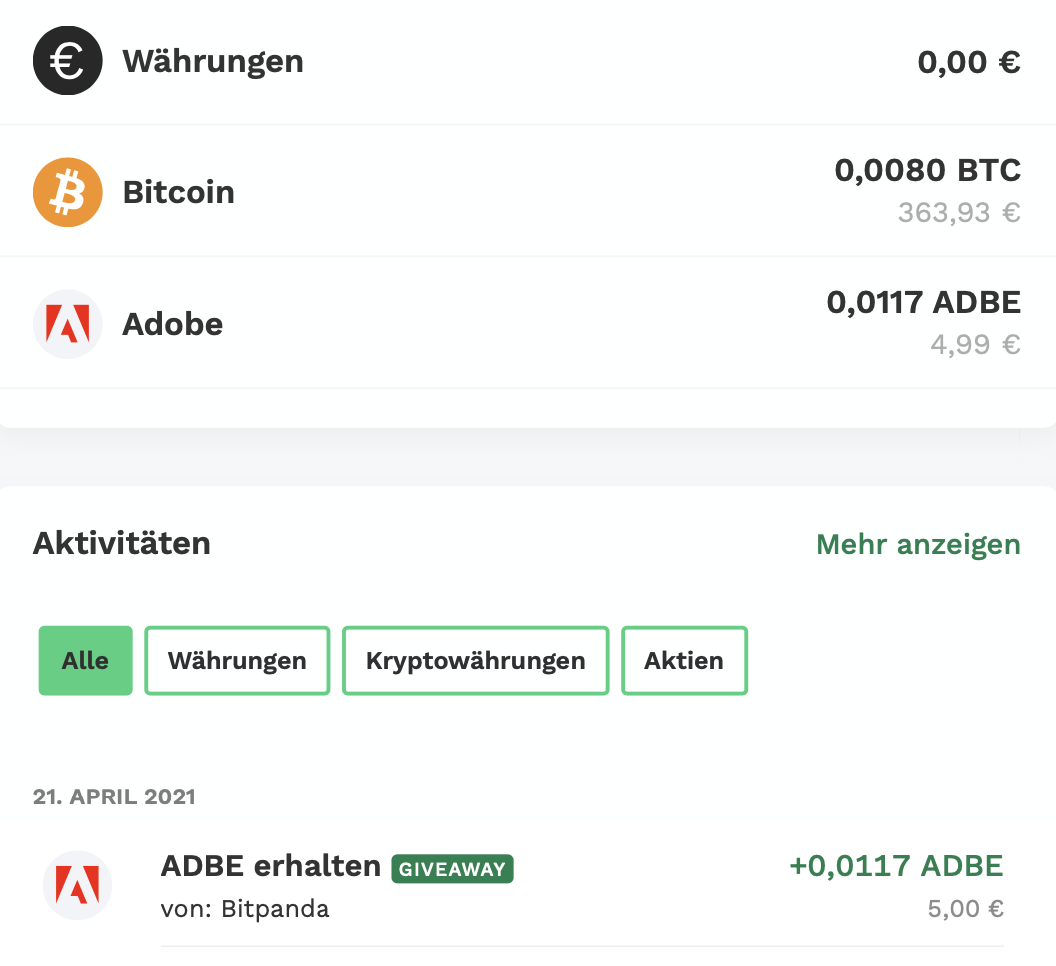The height and width of the screenshot is (966, 1056).
Task: Click the 0,0117 ADBE holding amount
Action: pyautogui.click(x=923, y=302)
